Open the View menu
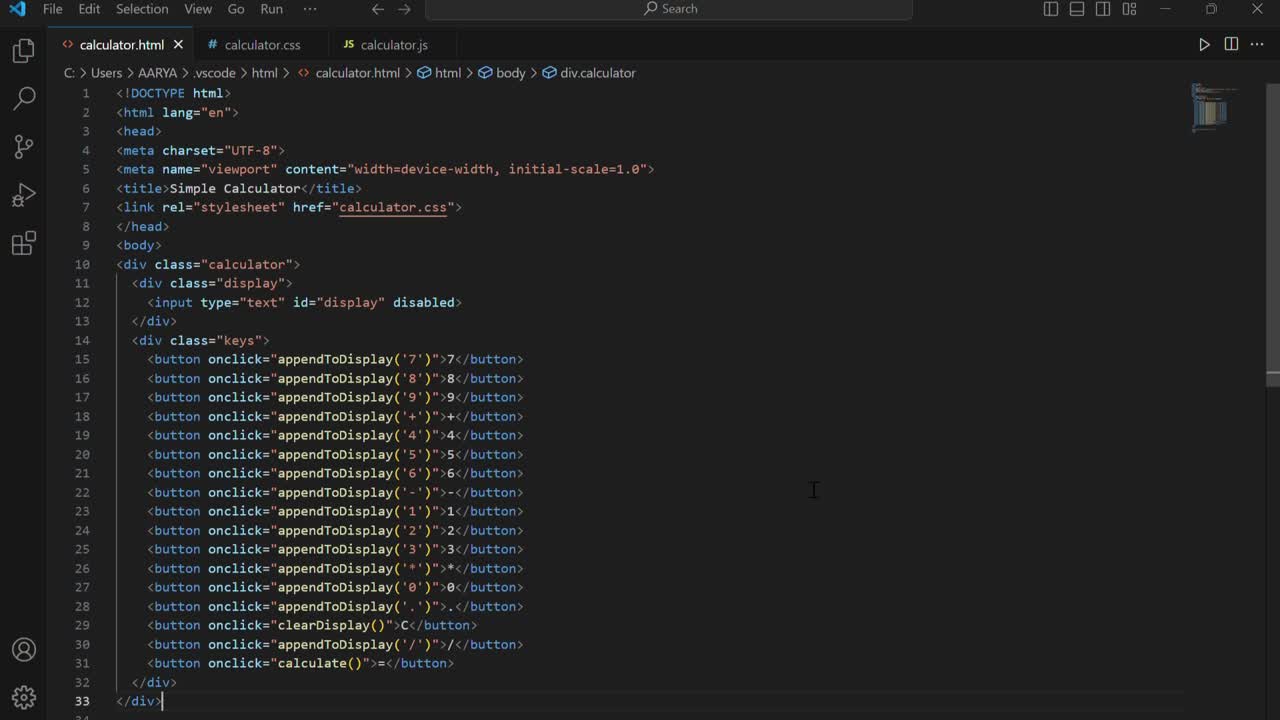Image resolution: width=1280 pixels, height=720 pixels. point(198,9)
